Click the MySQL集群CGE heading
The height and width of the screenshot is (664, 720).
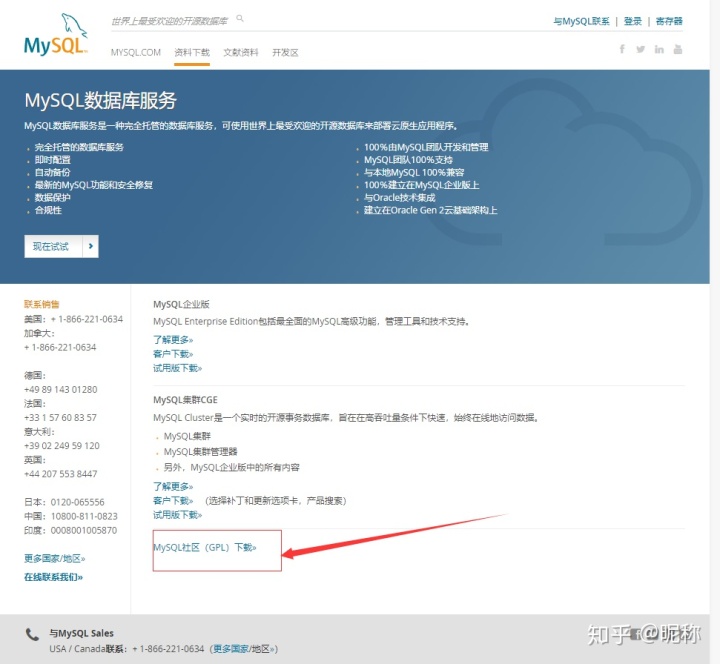click(186, 400)
